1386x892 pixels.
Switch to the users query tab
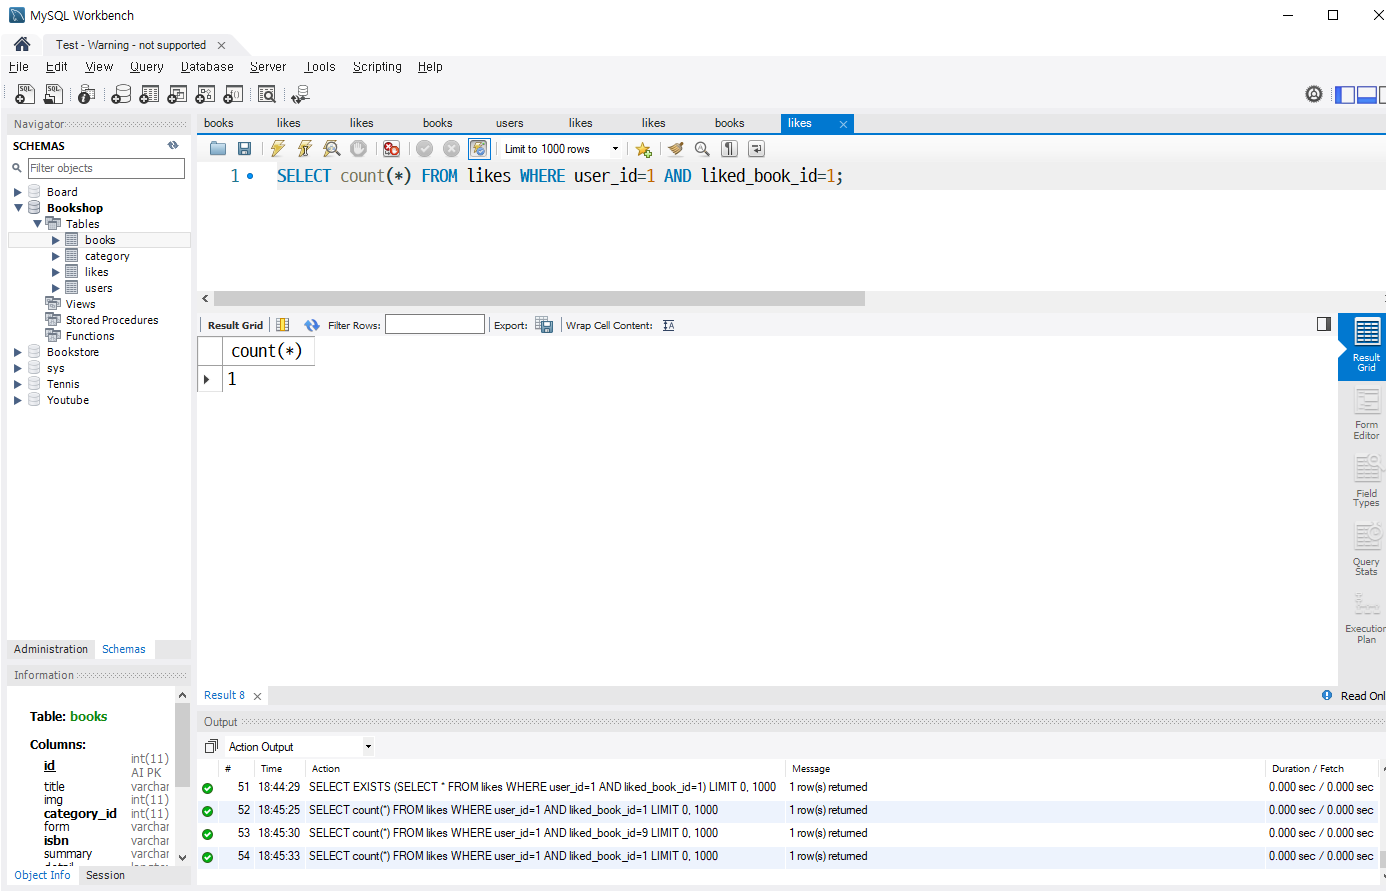click(509, 123)
